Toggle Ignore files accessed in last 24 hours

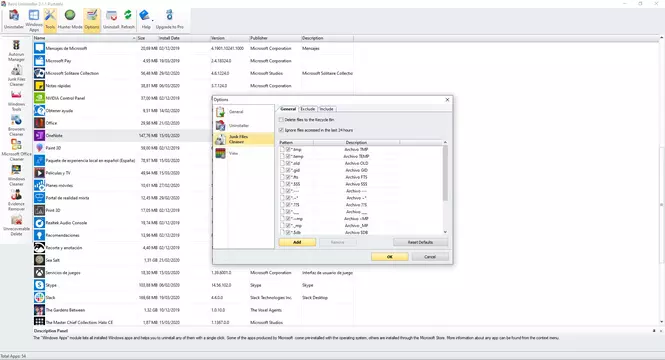[281, 130]
